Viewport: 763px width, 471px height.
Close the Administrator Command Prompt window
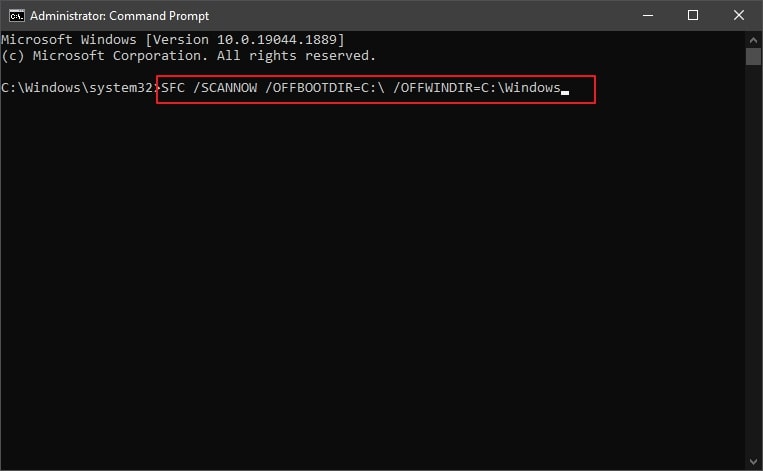pyautogui.click(x=739, y=16)
